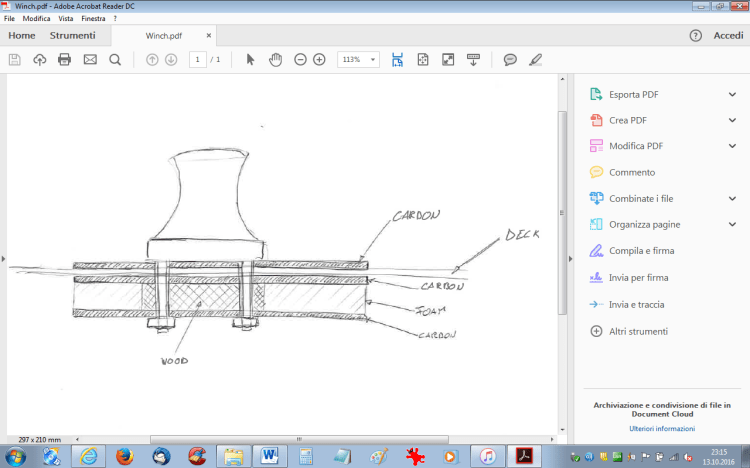
Task: Click the Accedi sign-in button
Action: point(727,36)
